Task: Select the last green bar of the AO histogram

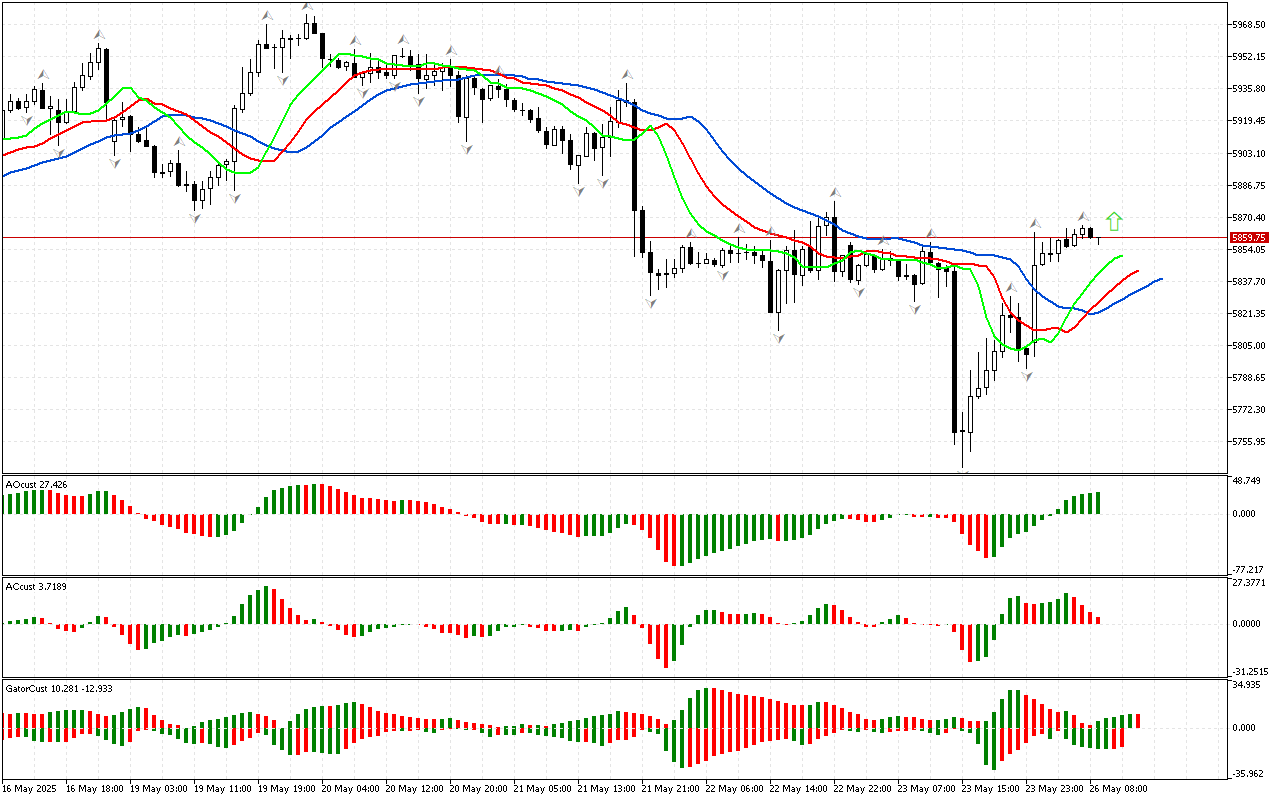Action: point(1097,502)
